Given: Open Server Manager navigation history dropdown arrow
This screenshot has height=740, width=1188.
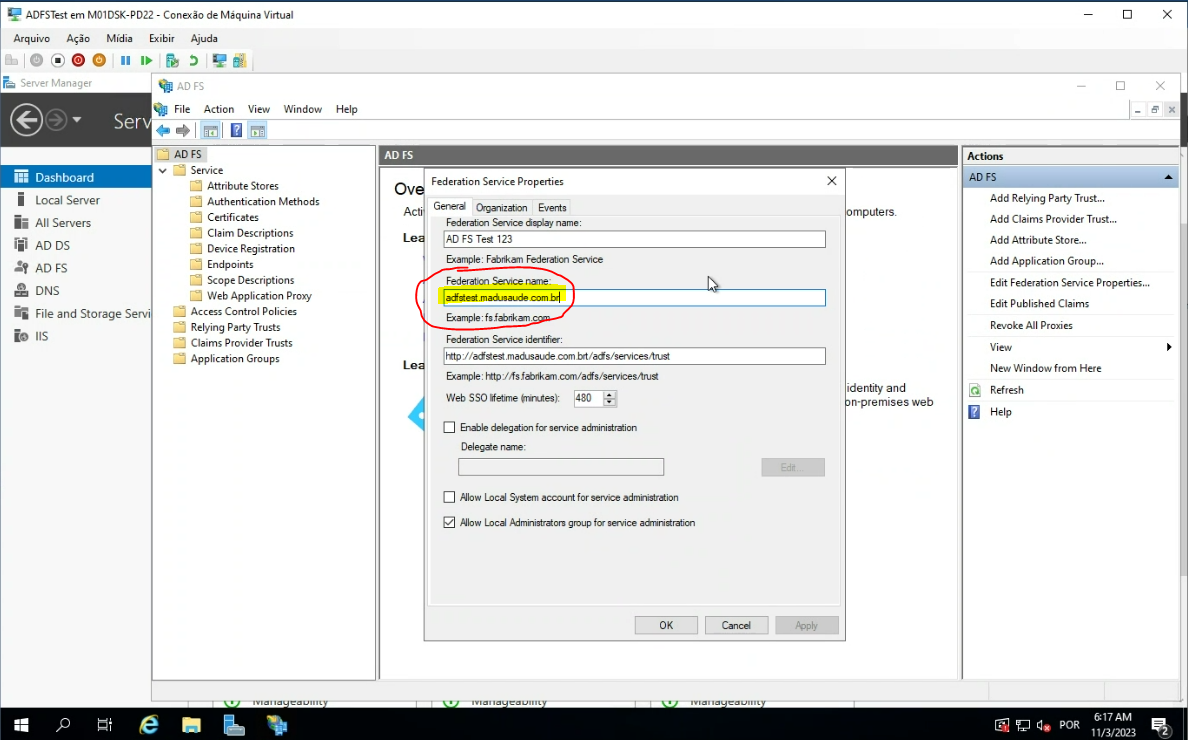Looking at the screenshot, I should pos(77,120).
